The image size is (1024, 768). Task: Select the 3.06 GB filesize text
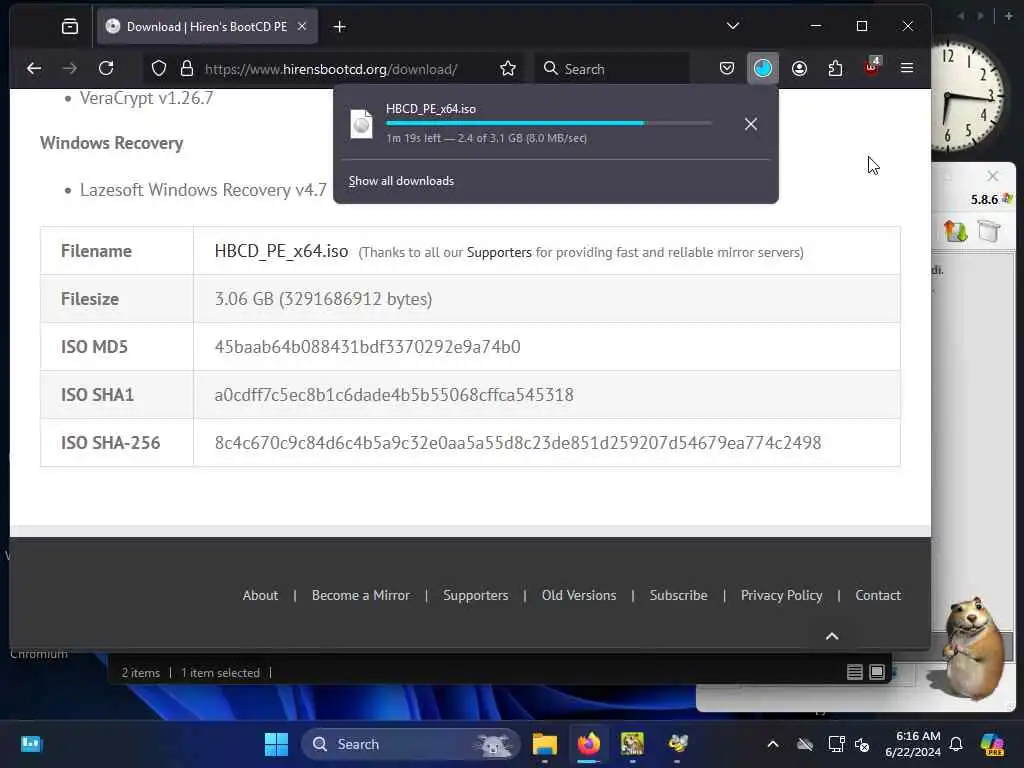[323, 299]
